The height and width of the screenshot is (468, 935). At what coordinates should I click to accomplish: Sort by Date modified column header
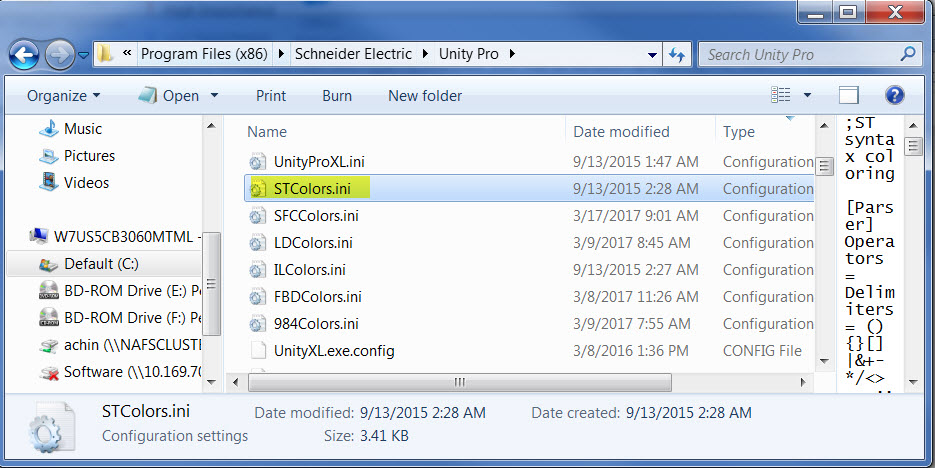coord(621,132)
